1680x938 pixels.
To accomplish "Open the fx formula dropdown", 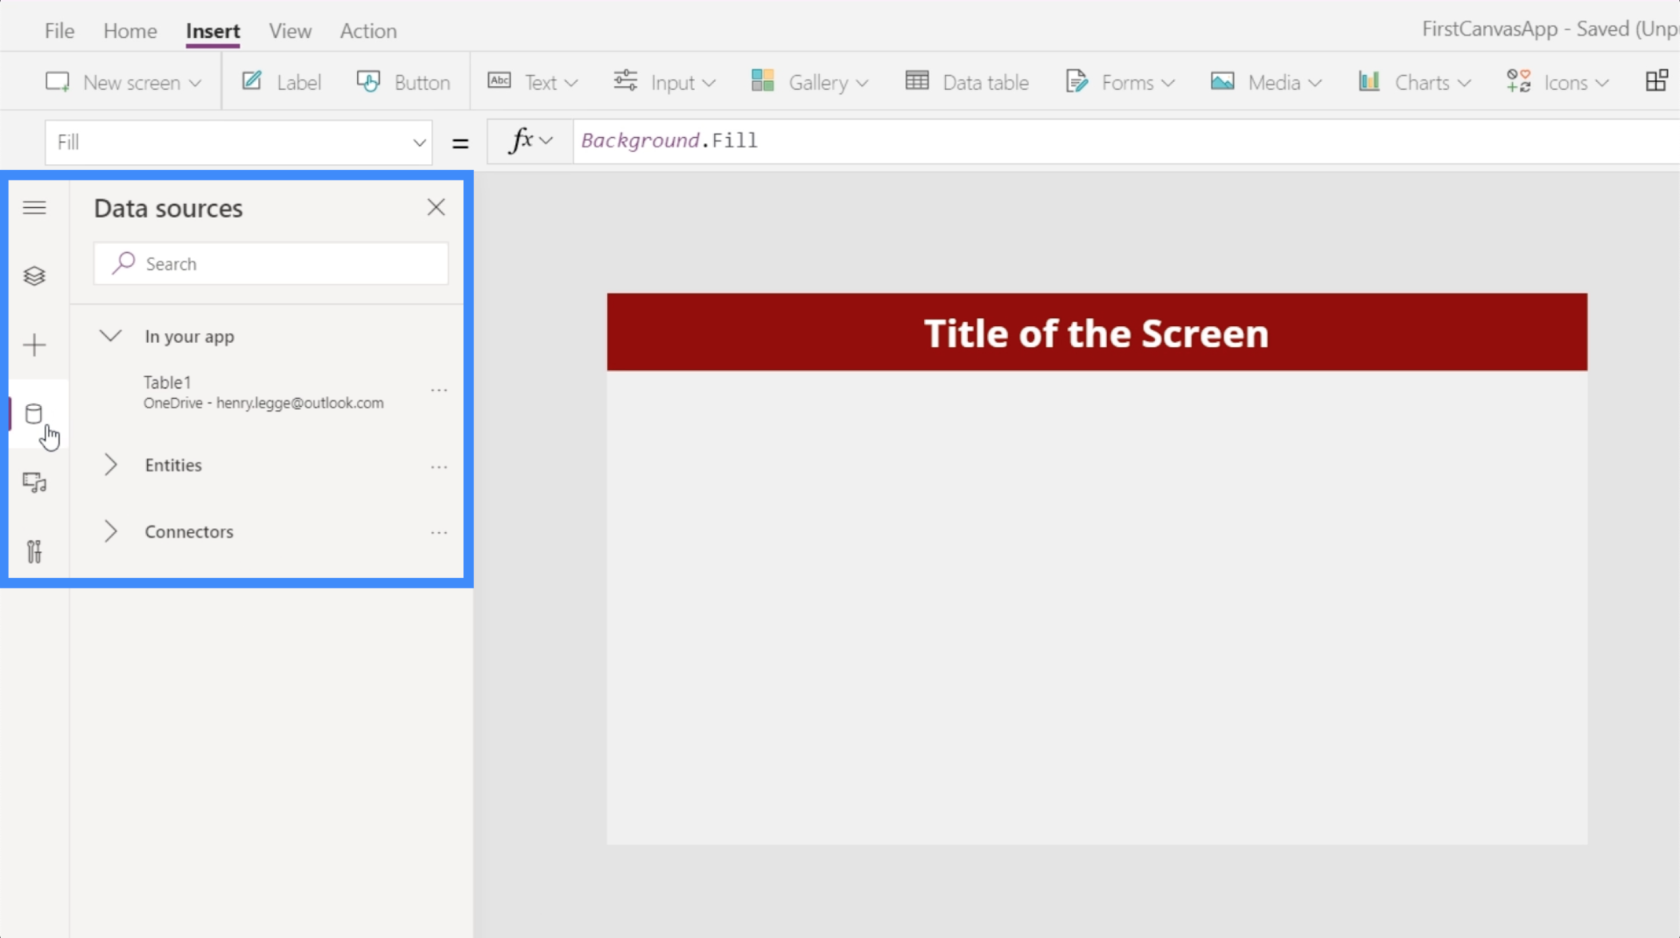I will [x=530, y=141].
